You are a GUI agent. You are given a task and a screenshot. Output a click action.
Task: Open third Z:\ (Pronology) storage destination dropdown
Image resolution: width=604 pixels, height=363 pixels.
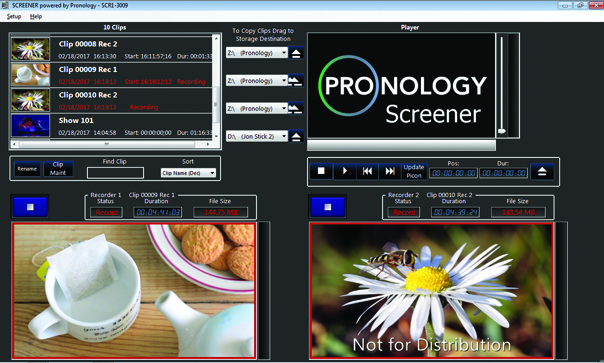coord(257,109)
